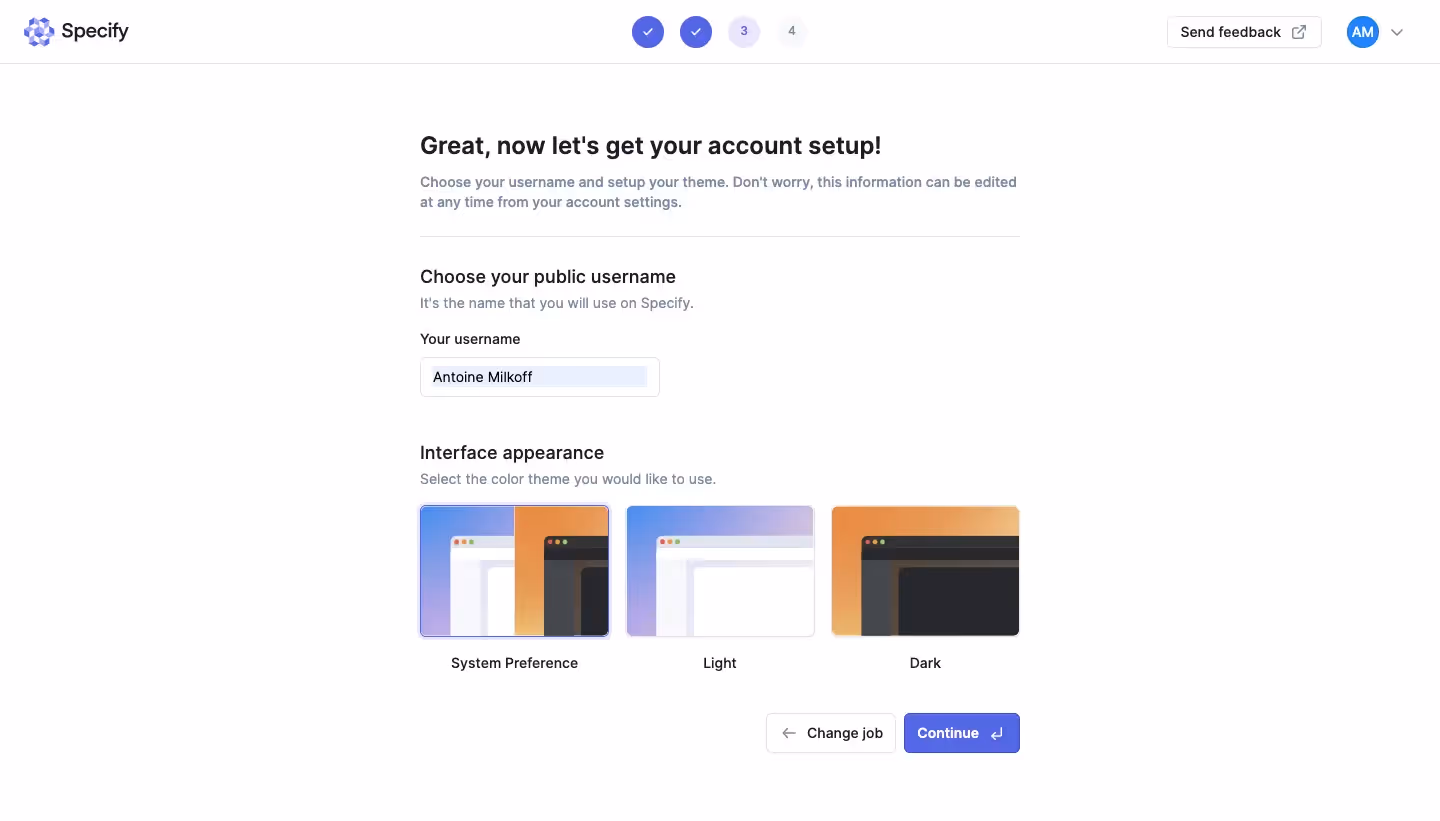Select step 4 in the progress indicator

pyautogui.click(x=792, y=31)
